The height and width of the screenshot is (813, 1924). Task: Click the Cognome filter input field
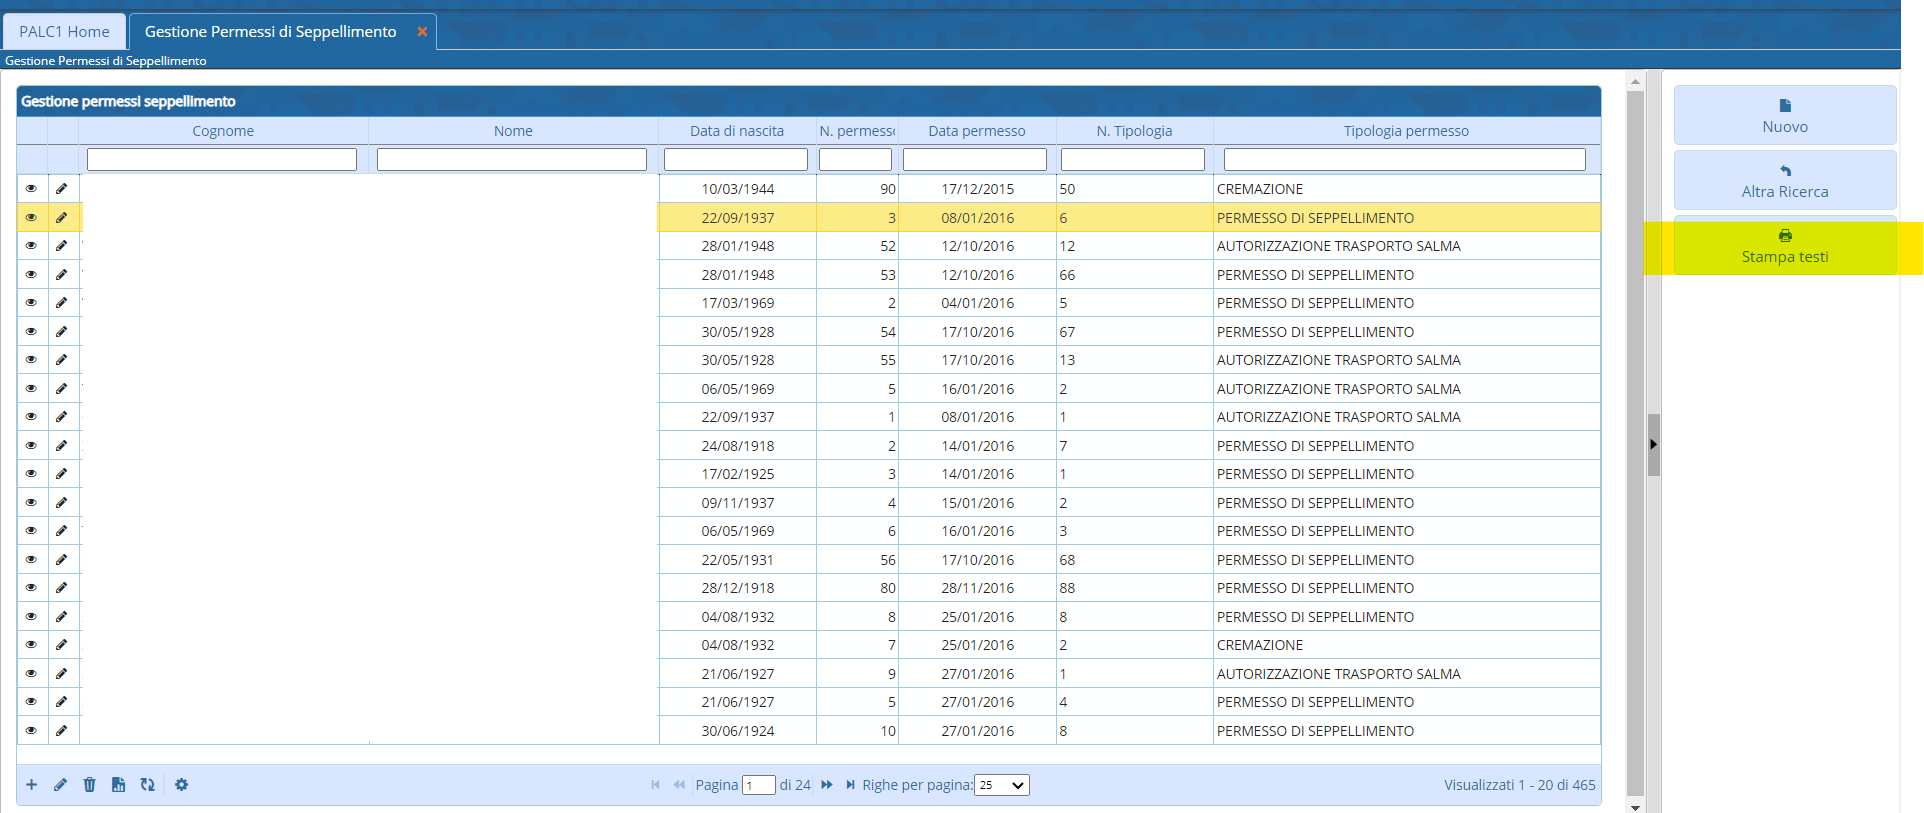point(222,160)
